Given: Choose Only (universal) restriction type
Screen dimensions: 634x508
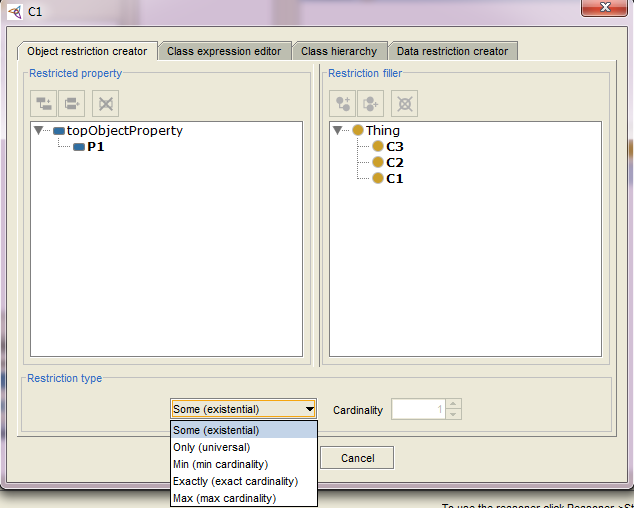Looking at the screenshot, I should tap(211, 447).
